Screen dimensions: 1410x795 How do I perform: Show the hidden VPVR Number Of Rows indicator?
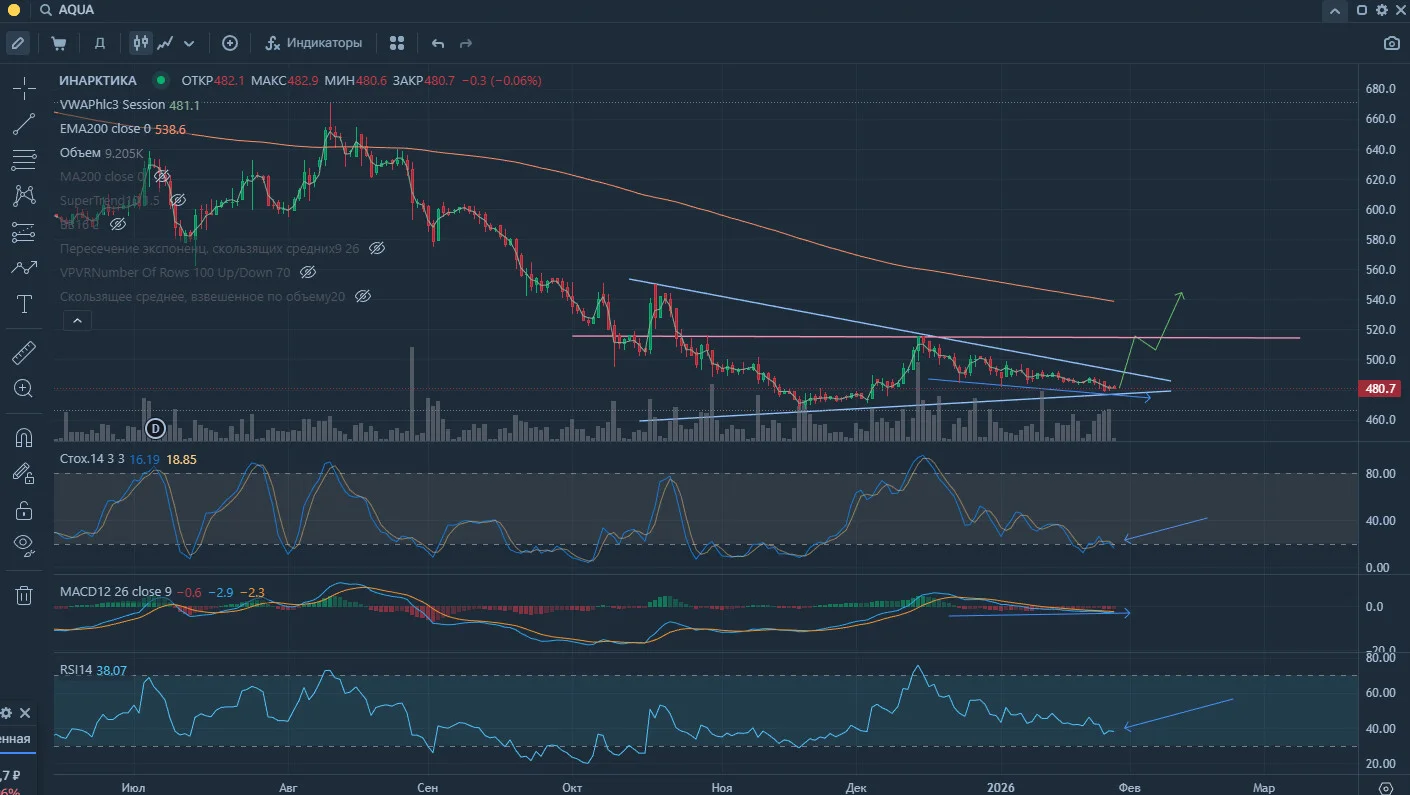[308, 272]
